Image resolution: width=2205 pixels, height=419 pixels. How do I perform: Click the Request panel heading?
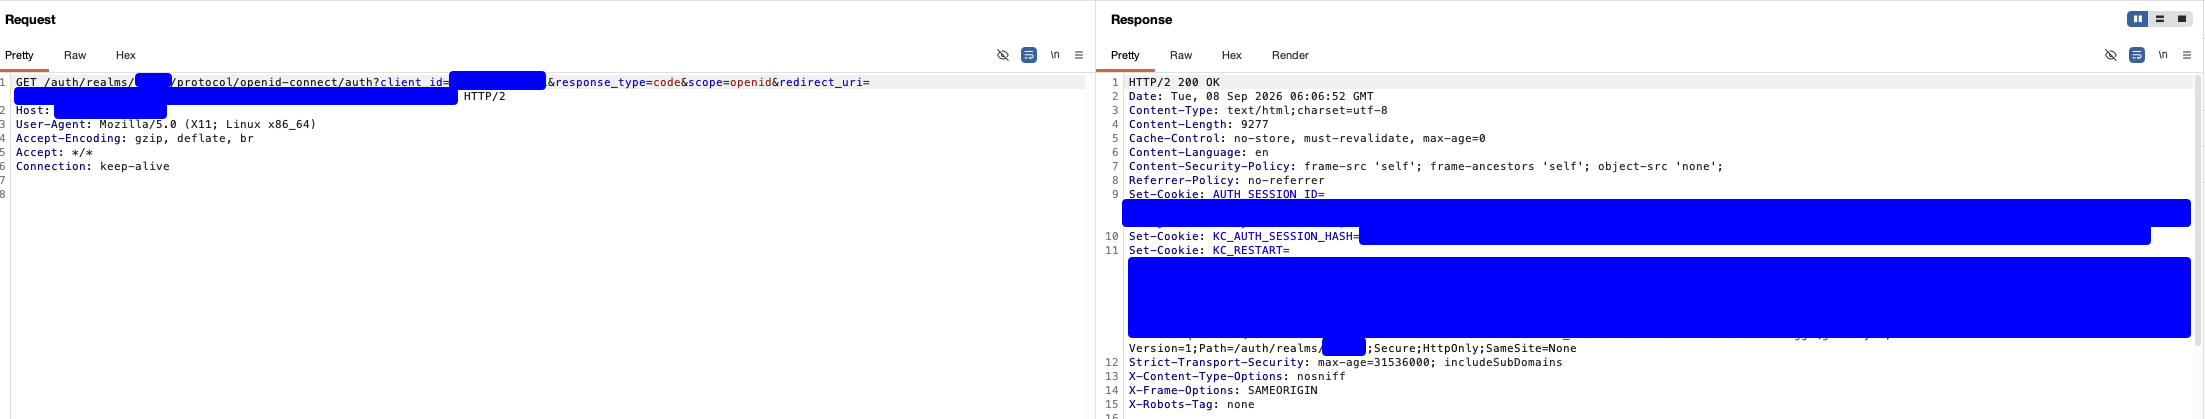click(30, 19)
